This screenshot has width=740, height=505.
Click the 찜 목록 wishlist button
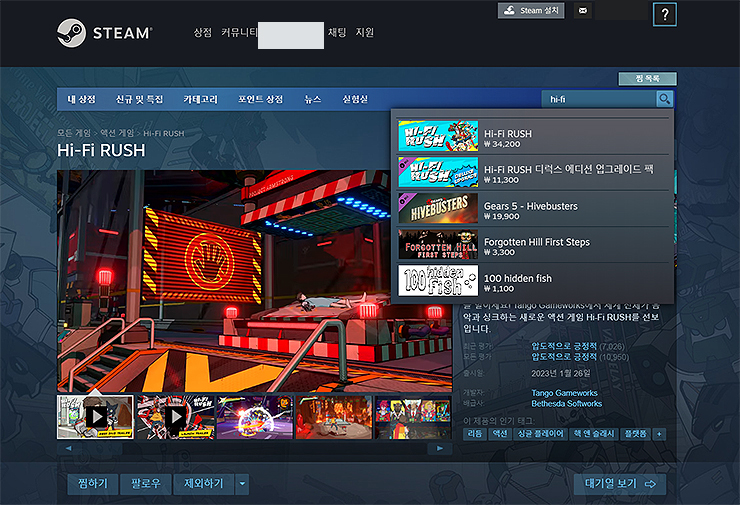click(648, 78)
